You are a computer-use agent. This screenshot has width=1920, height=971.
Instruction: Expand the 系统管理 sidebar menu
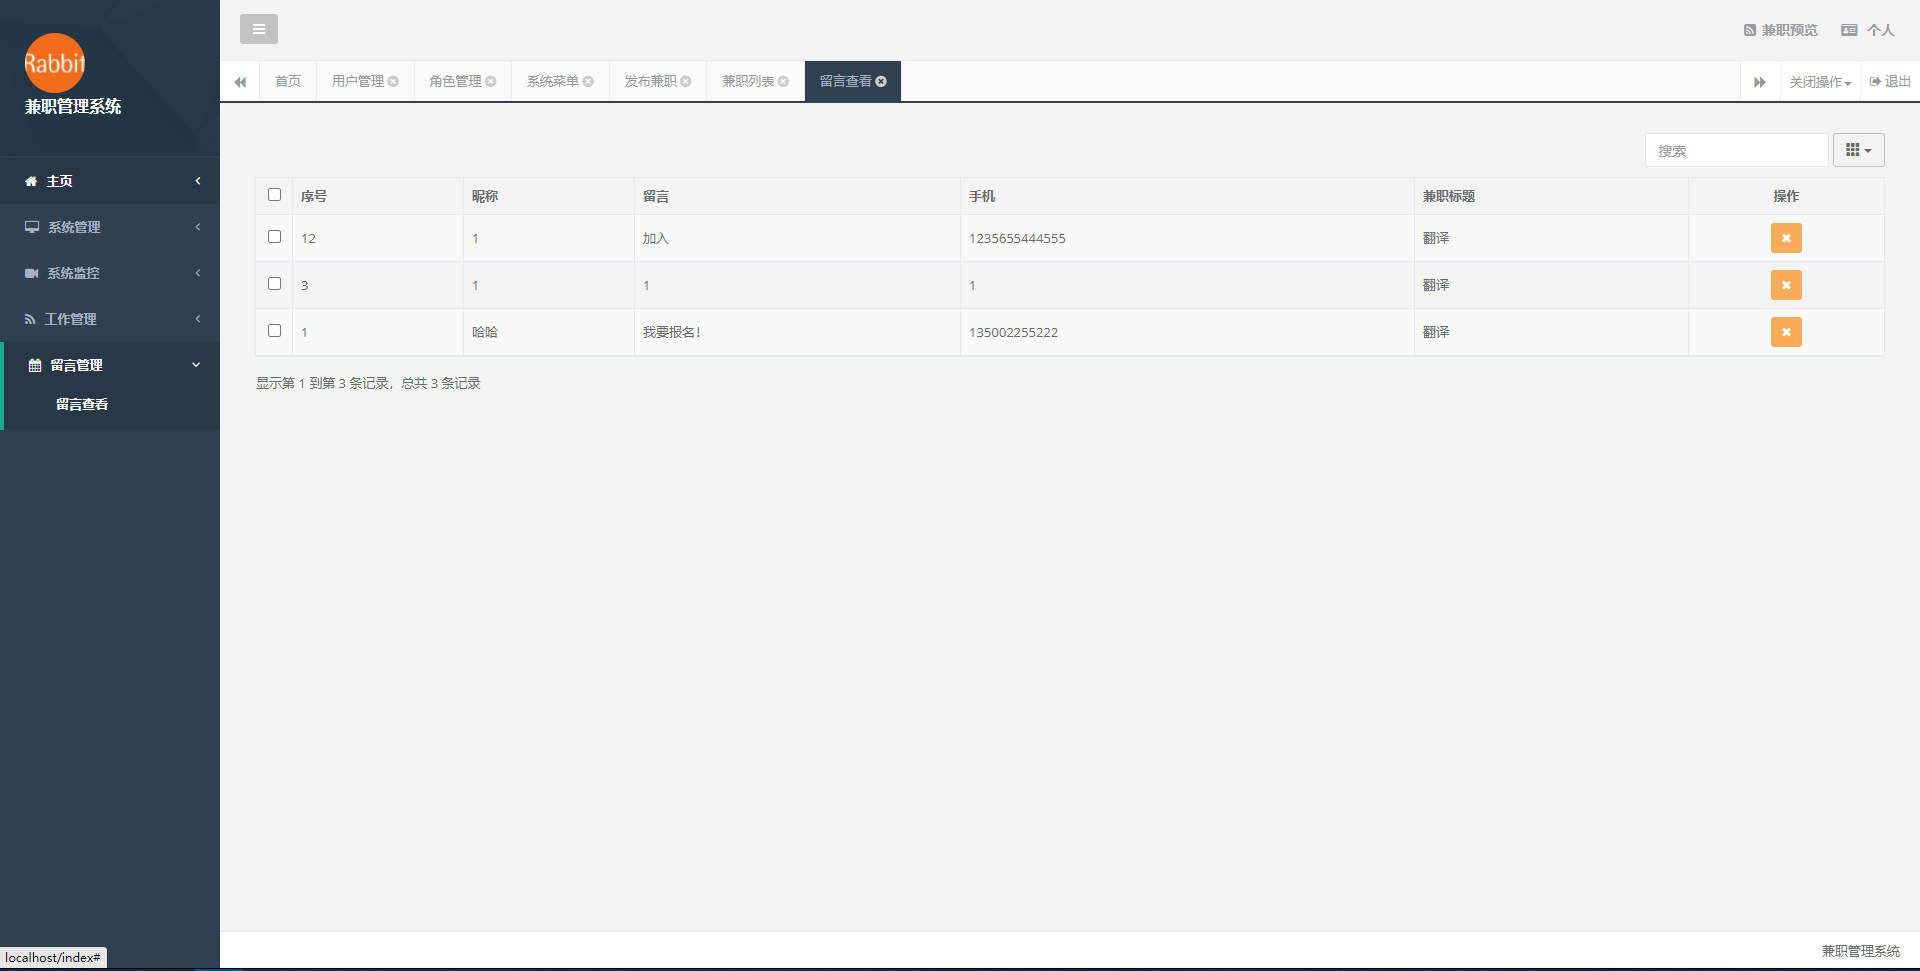click(110, 227)
